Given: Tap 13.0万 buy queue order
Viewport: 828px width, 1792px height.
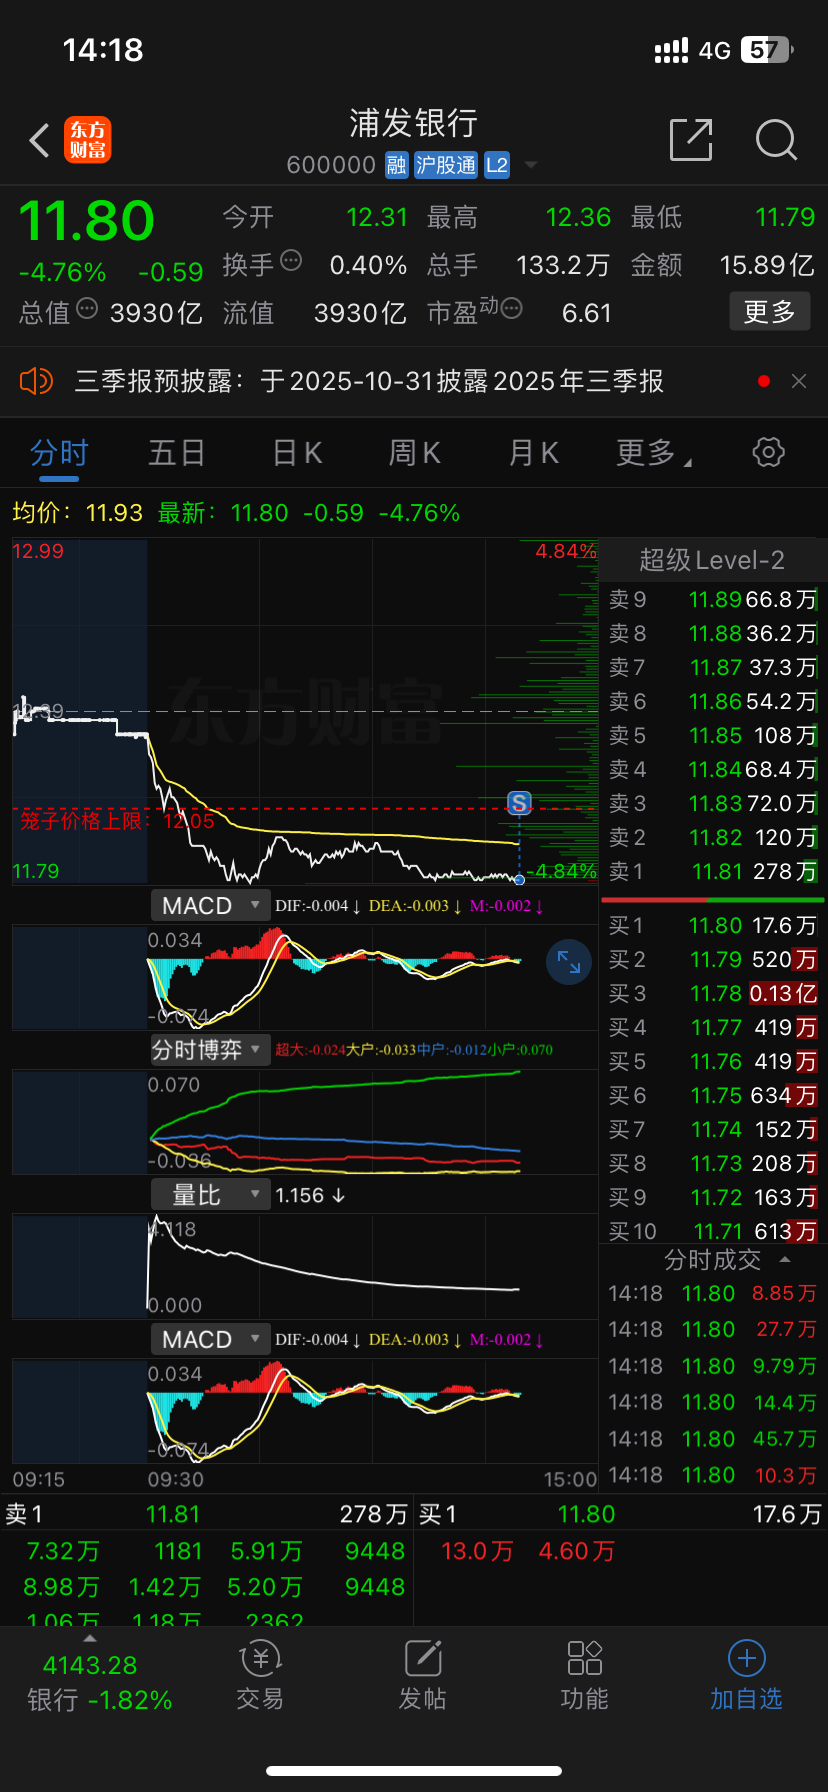Looking at the screenshot, I should pyautogui.click(x=477, y=1551).
